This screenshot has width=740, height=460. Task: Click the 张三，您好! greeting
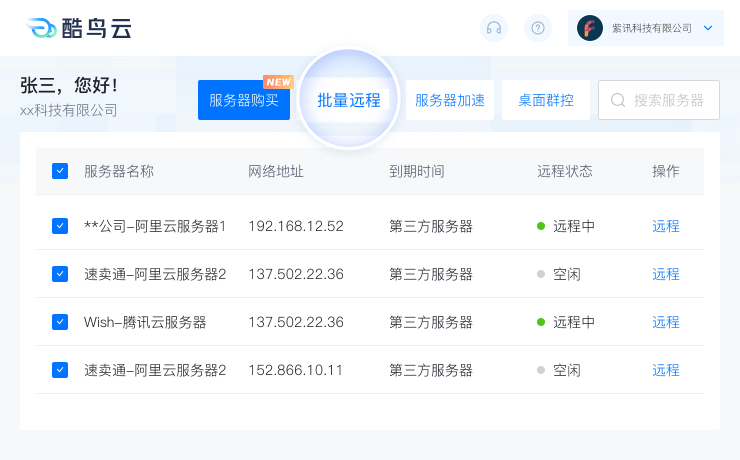click(x=69, y=85)
